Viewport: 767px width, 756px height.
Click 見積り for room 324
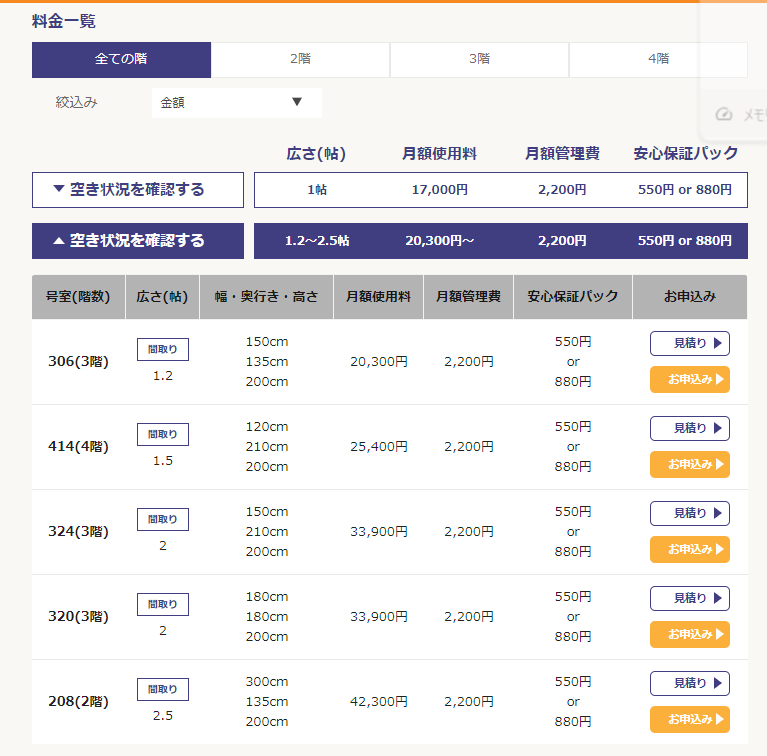tap(690, 513)
